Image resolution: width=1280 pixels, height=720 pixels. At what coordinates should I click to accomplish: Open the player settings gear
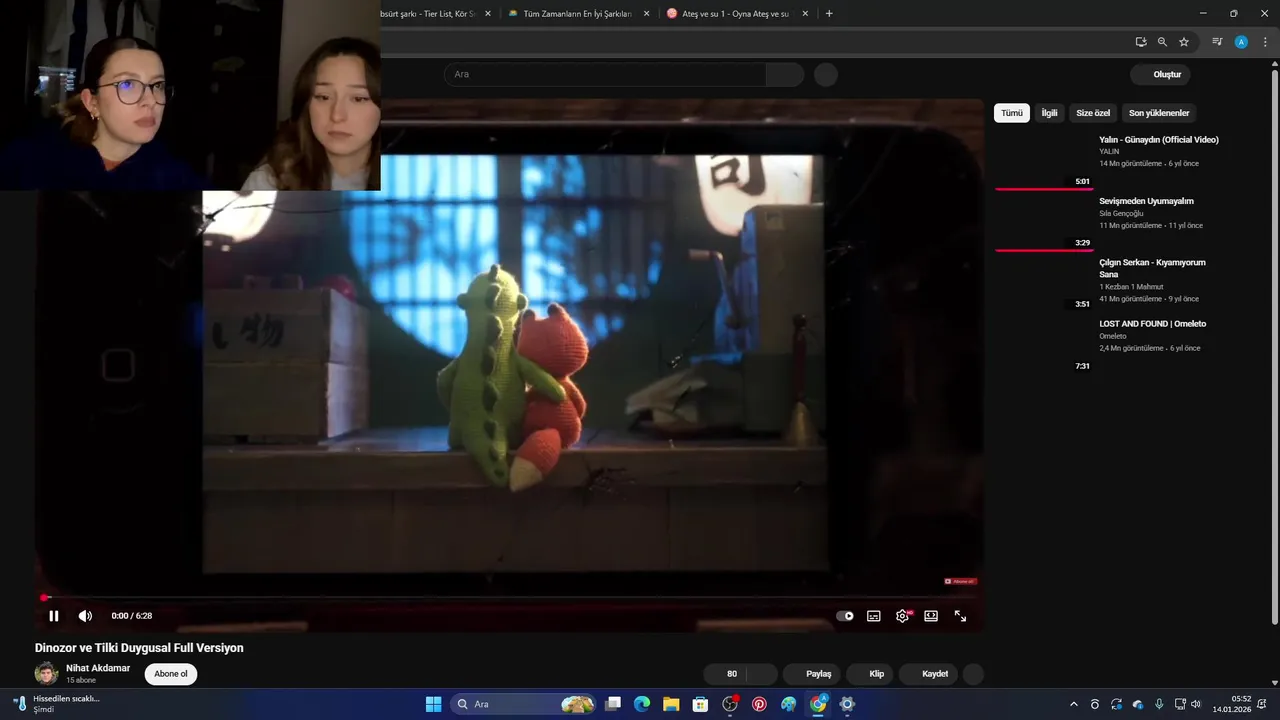pyautogui.click(x=902, y=616)
